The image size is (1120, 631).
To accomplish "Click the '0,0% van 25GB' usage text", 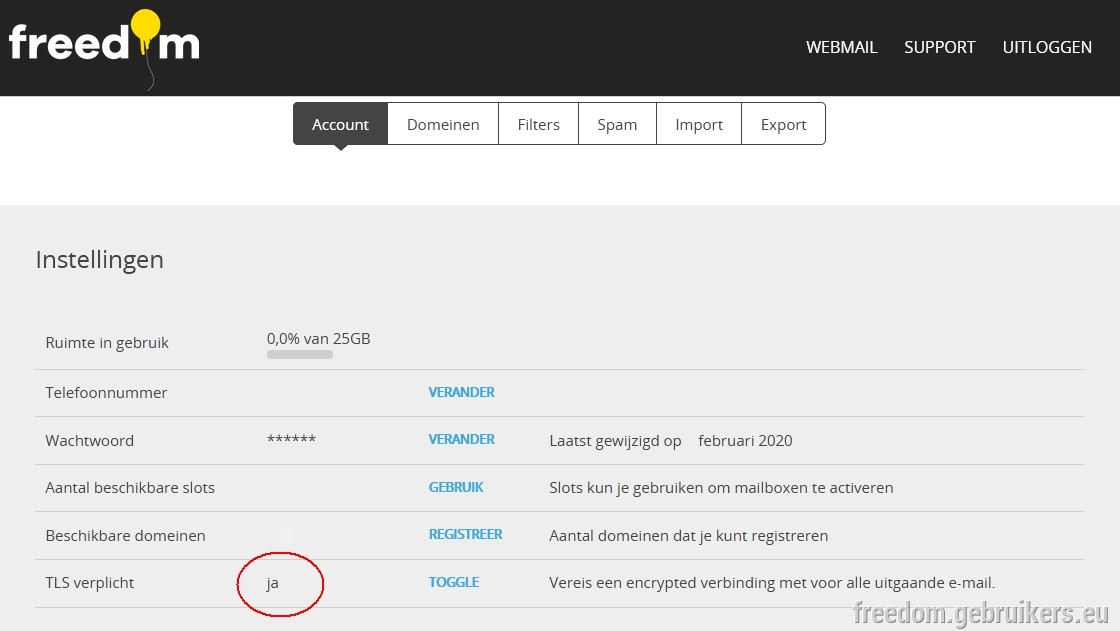I will (319, 339).
